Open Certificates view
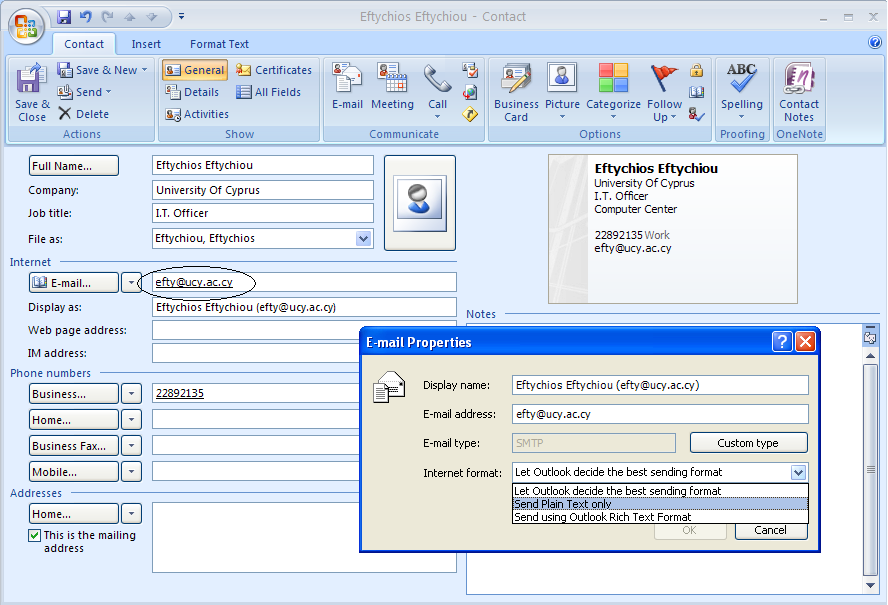 (x=274, y=70)
